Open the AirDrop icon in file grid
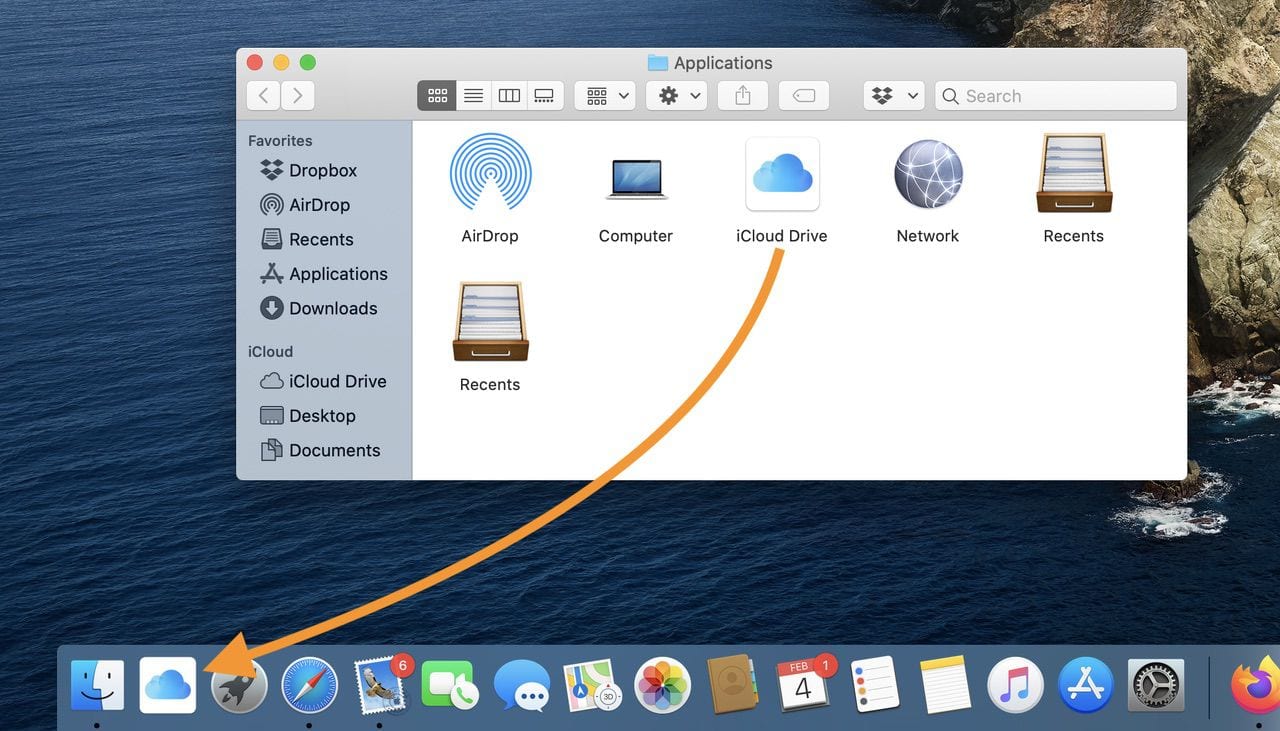 pos(490,175)
